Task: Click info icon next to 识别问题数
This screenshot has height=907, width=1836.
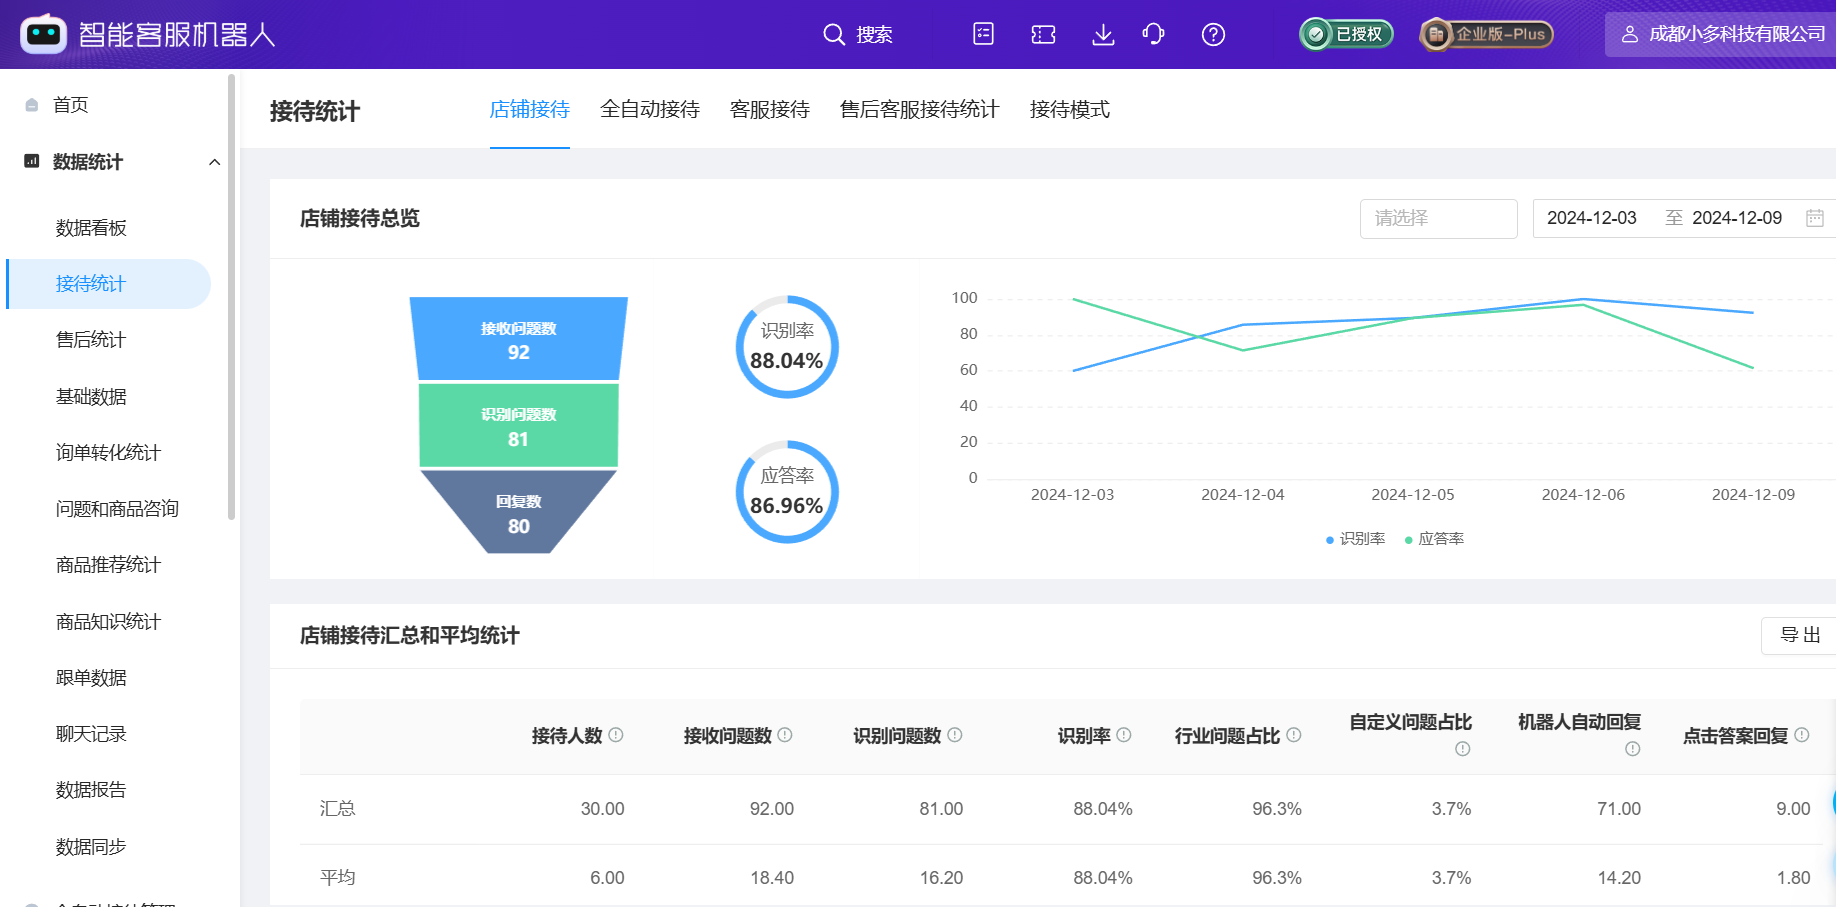Action: coord(955,735)
